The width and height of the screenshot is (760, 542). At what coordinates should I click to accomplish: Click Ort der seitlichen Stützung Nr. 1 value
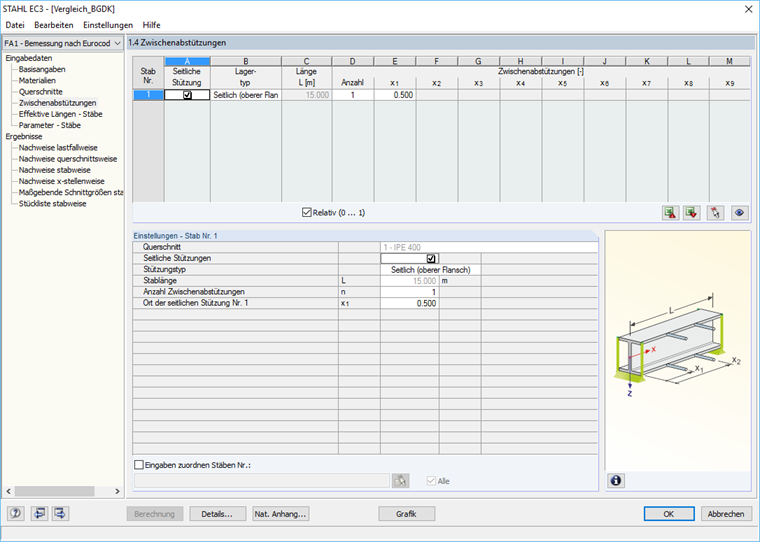click(410, 303)
